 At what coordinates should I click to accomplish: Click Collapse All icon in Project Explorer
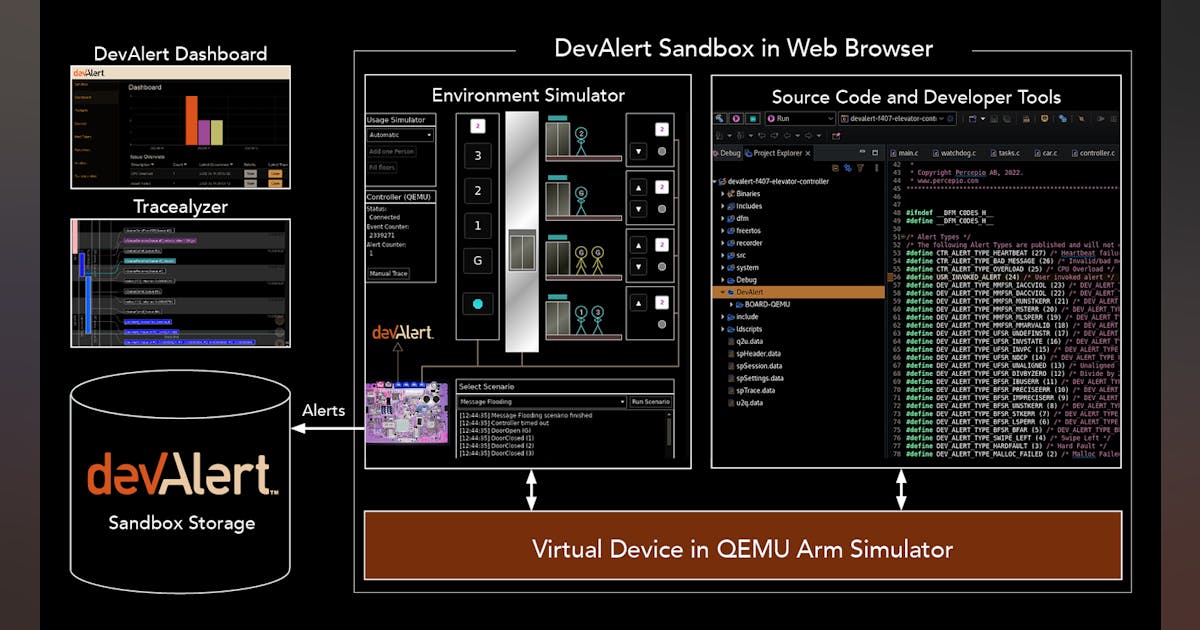pyautogui.click(x=835, y=167)
